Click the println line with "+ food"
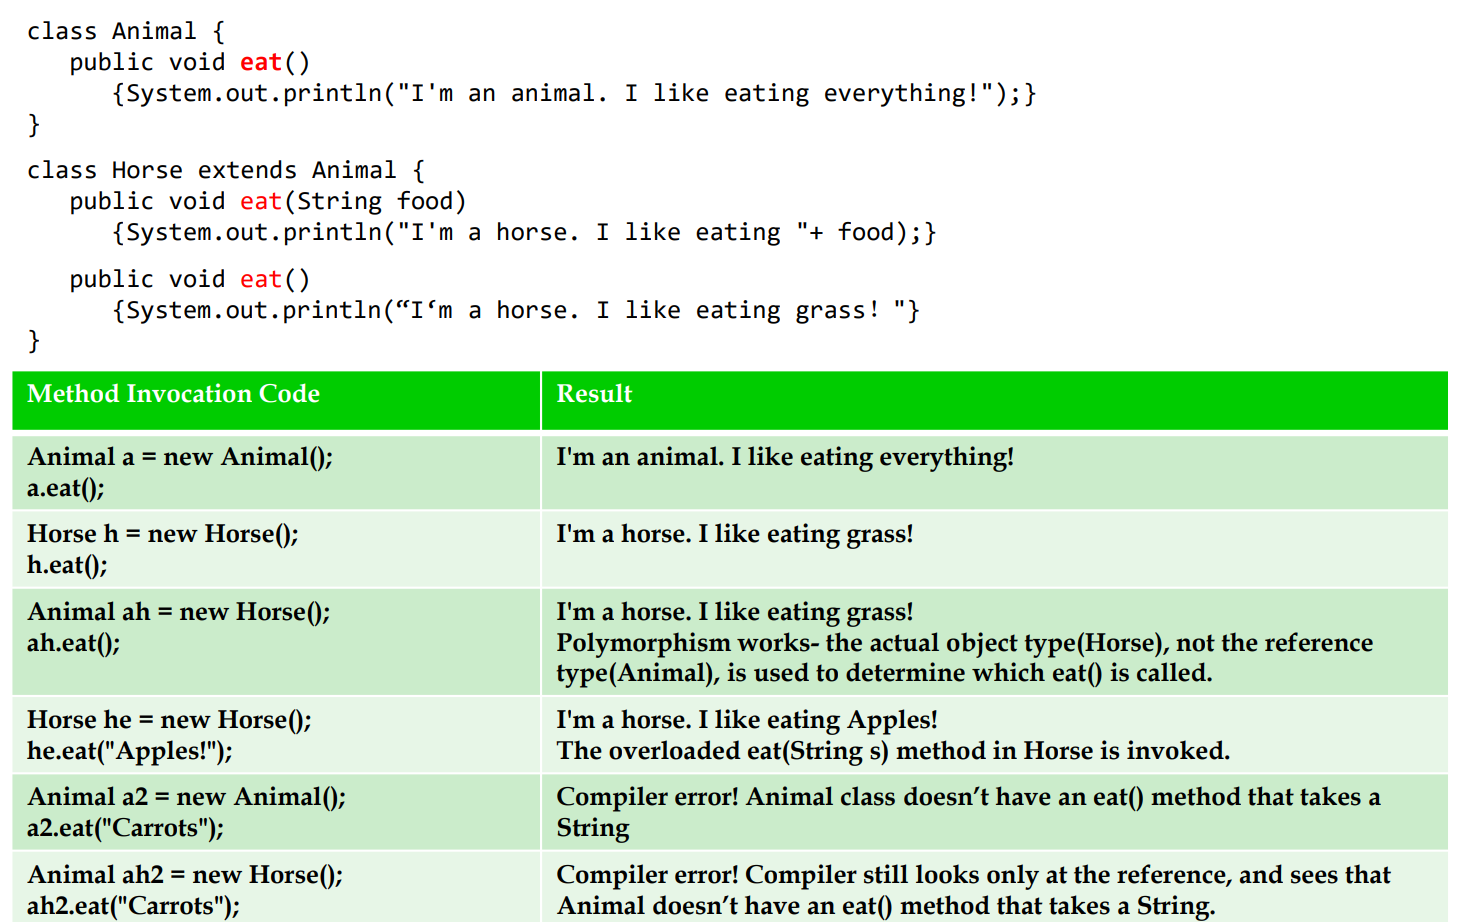1479x922 pixels. (524, 233)
